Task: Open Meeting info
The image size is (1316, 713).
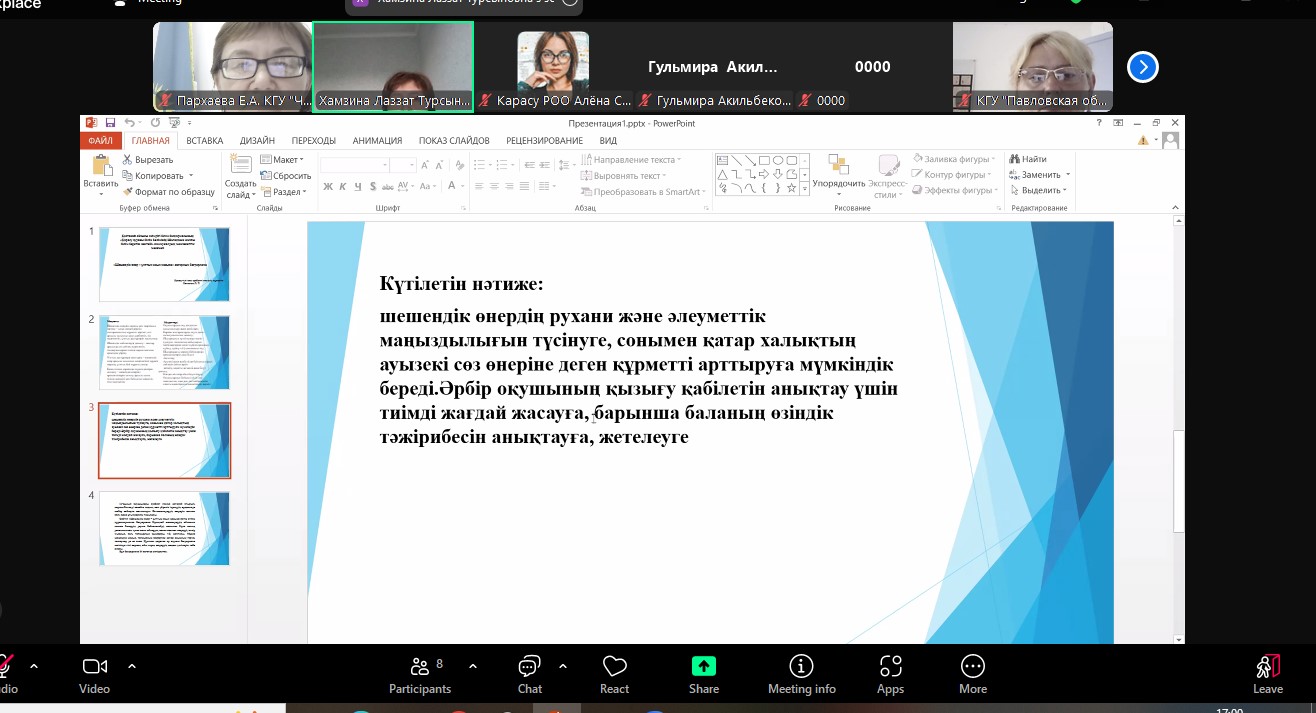Action: pyautogui.click(x=801, y=666)
